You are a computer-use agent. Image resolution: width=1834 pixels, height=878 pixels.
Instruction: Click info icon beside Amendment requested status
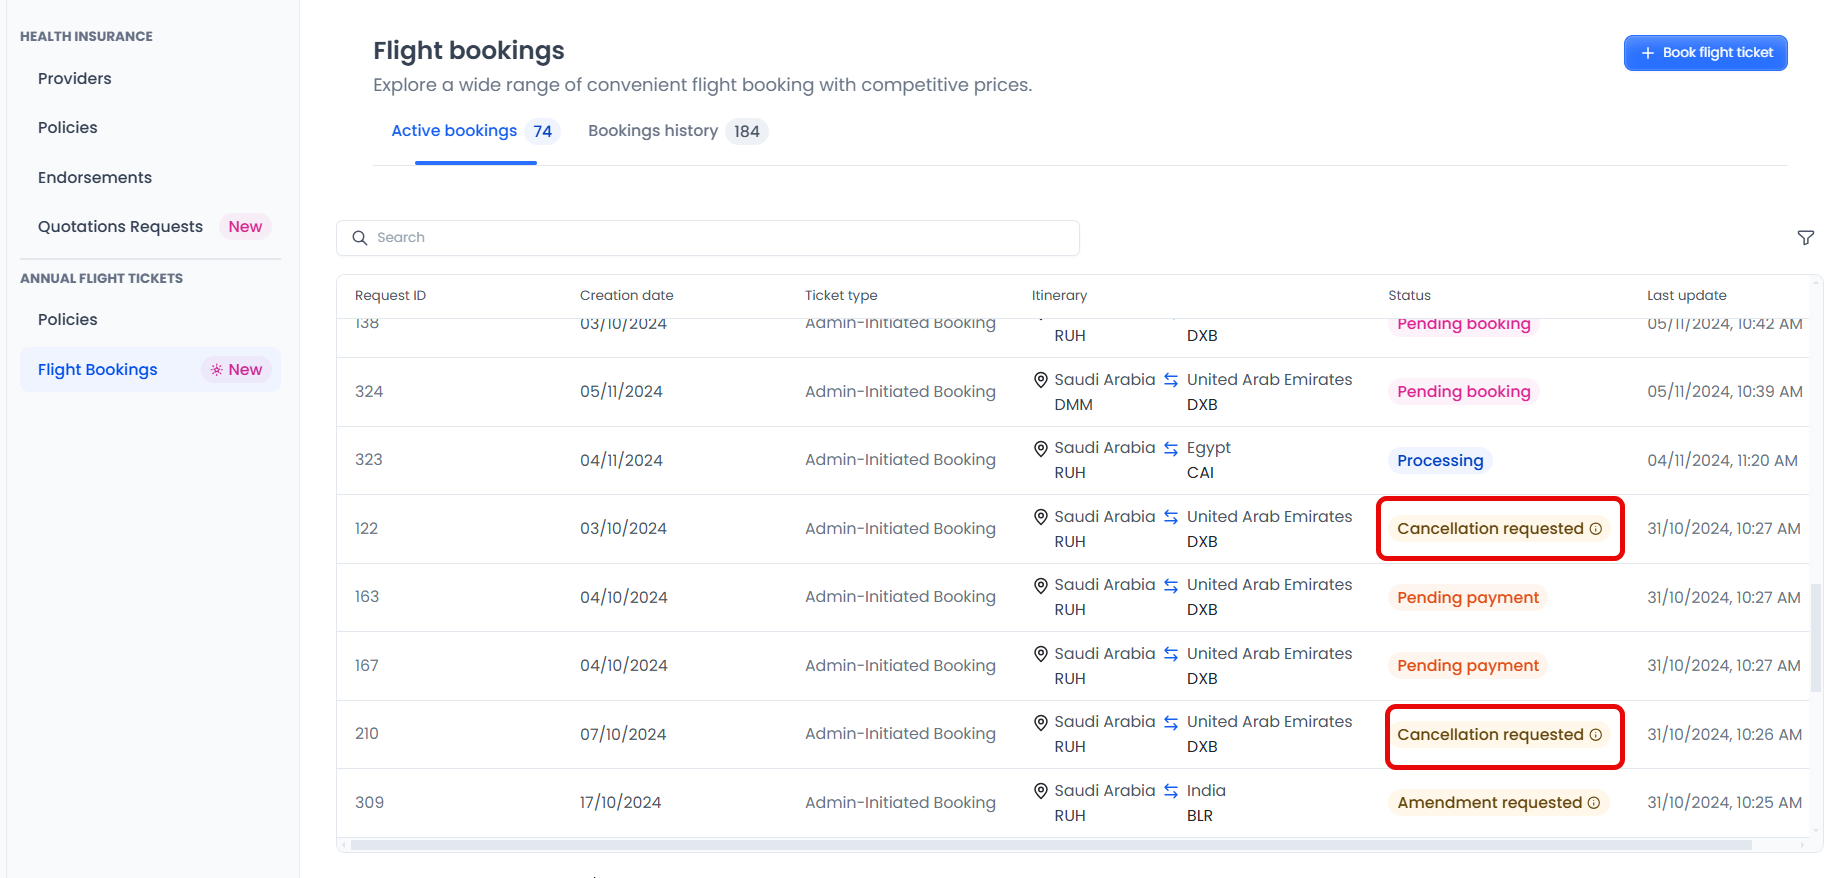point(1594,803)
